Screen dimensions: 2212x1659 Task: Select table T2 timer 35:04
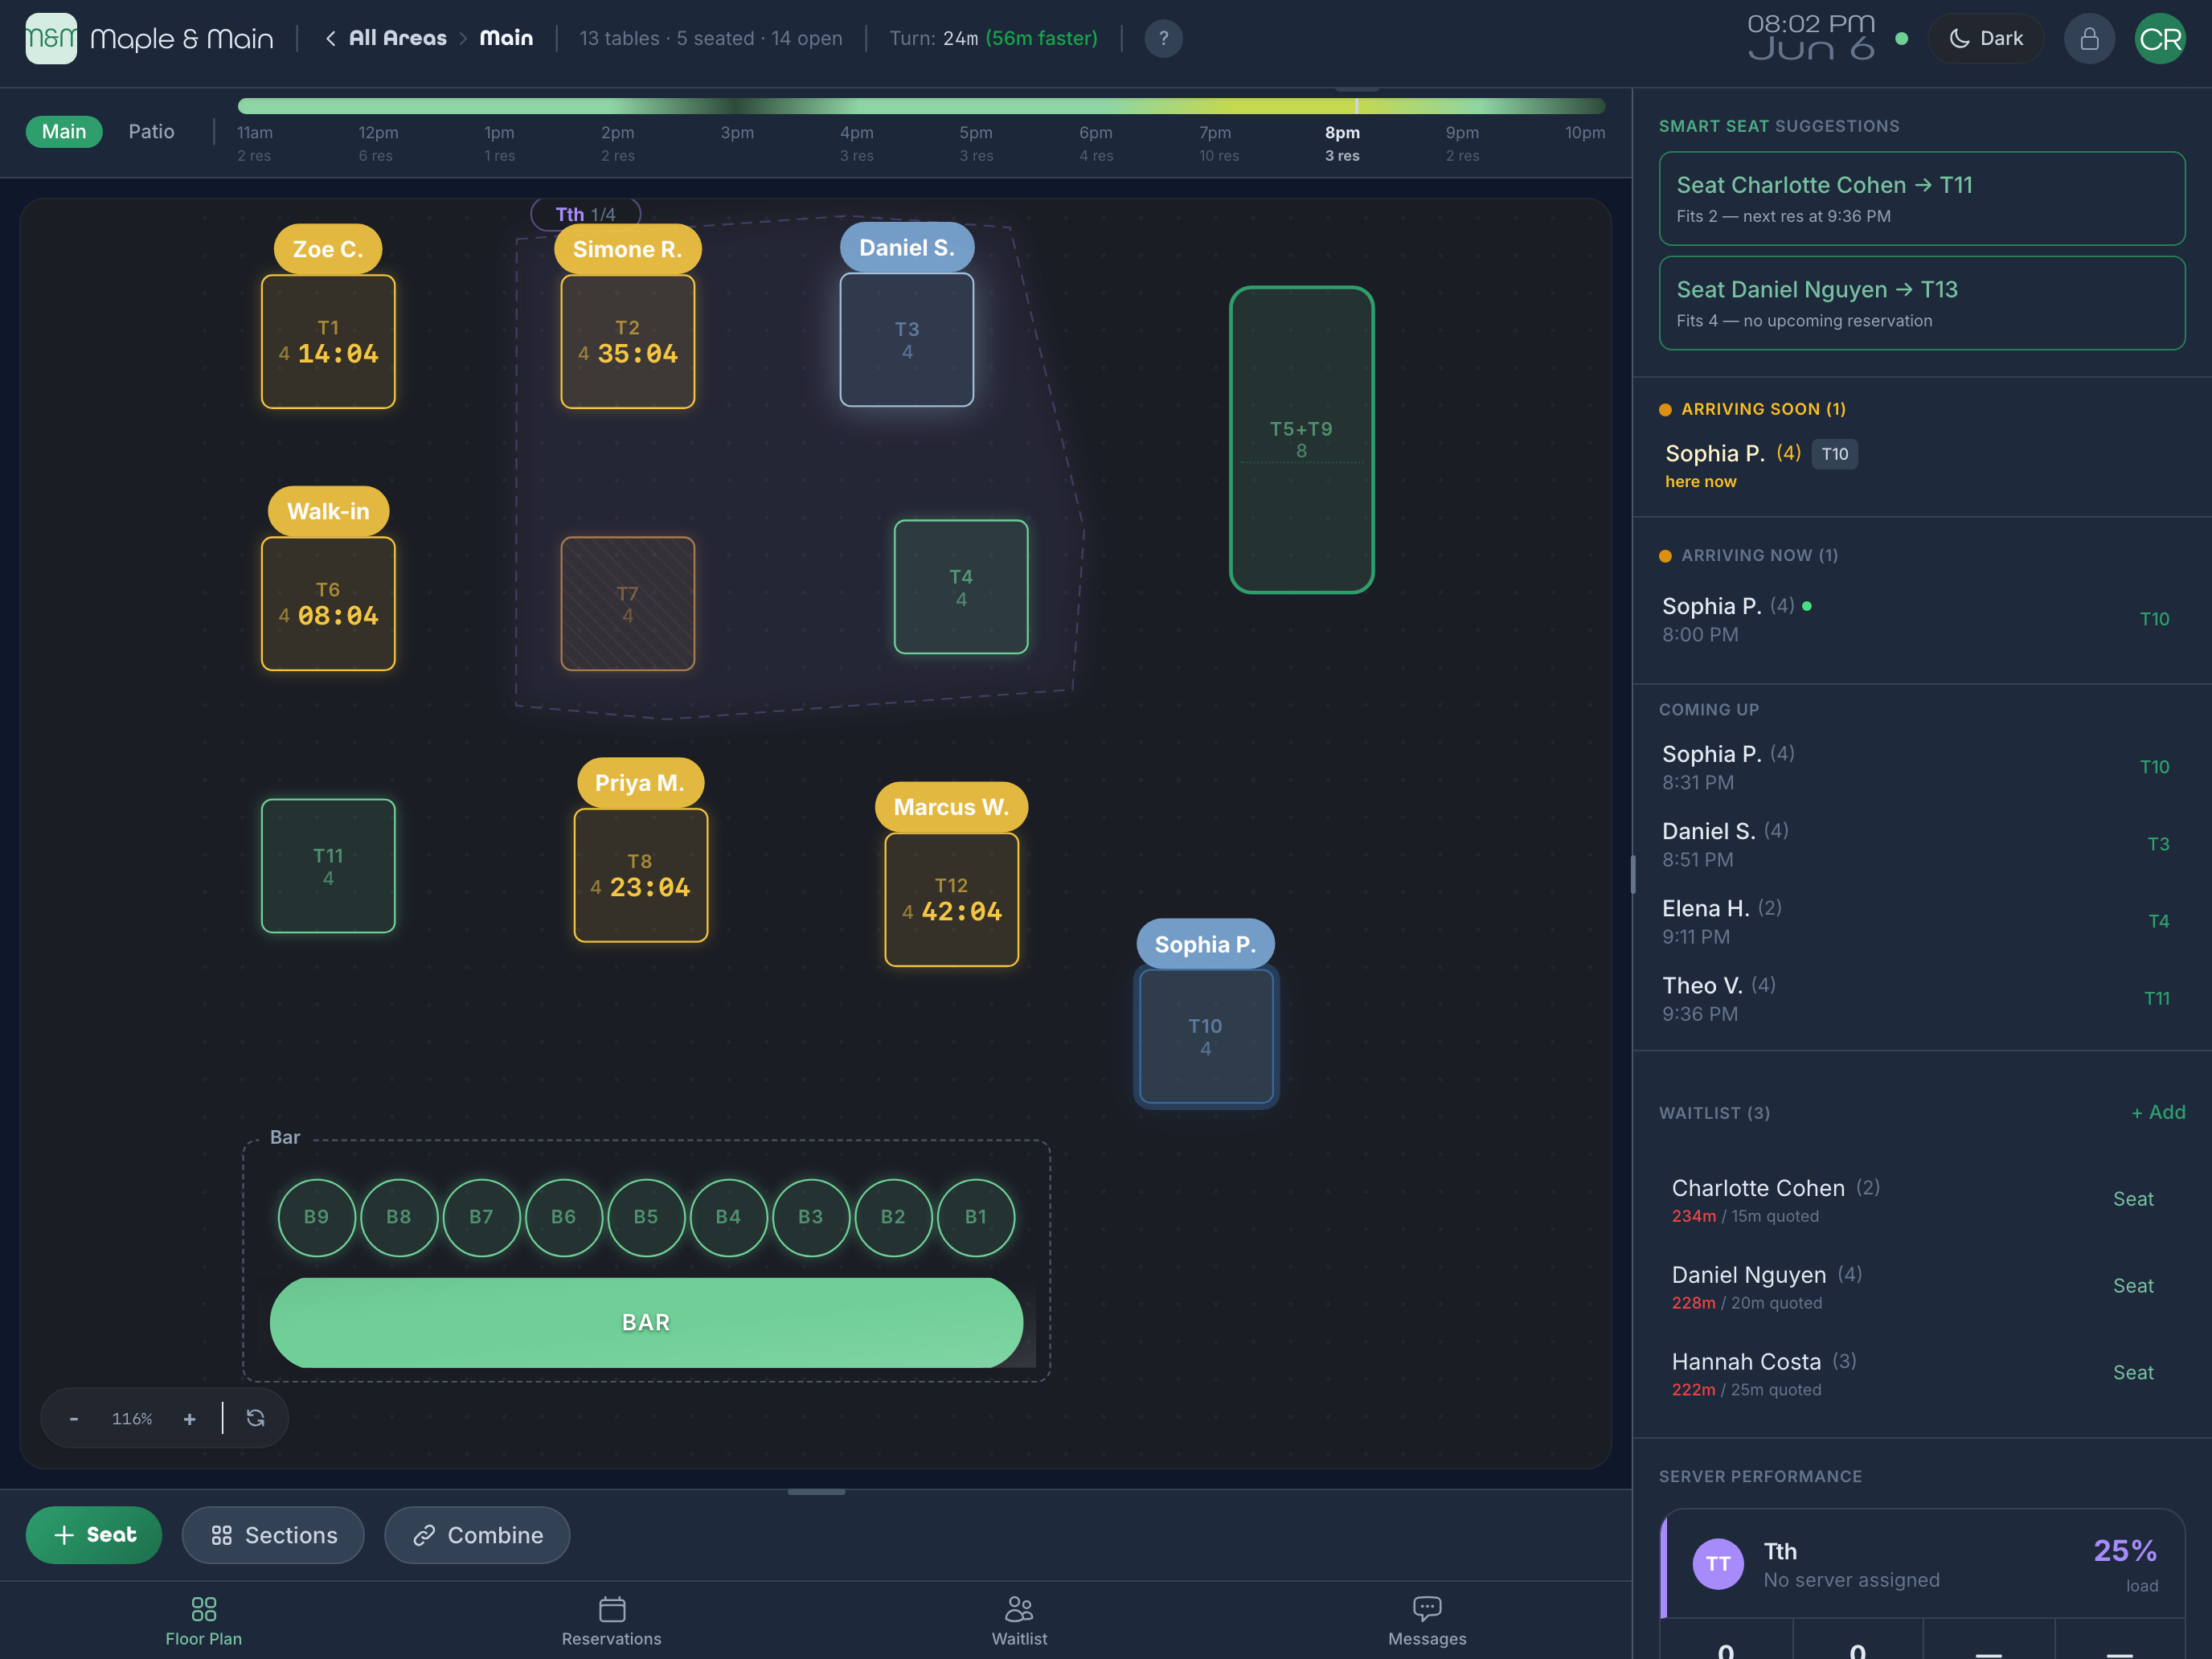pyautogui.click(x=627, y=341)
